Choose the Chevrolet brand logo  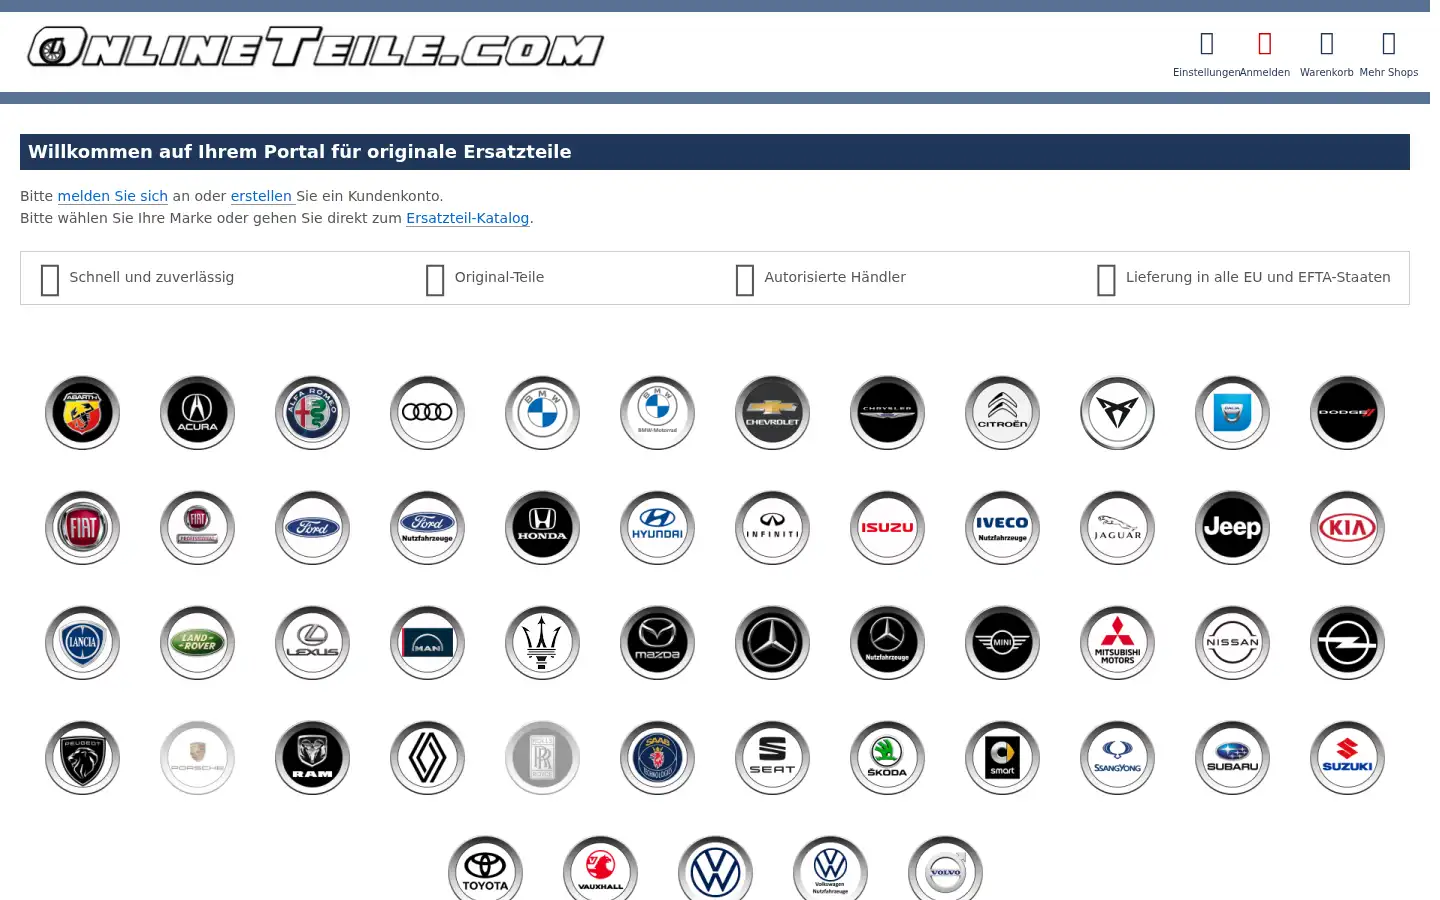point(772,413)
